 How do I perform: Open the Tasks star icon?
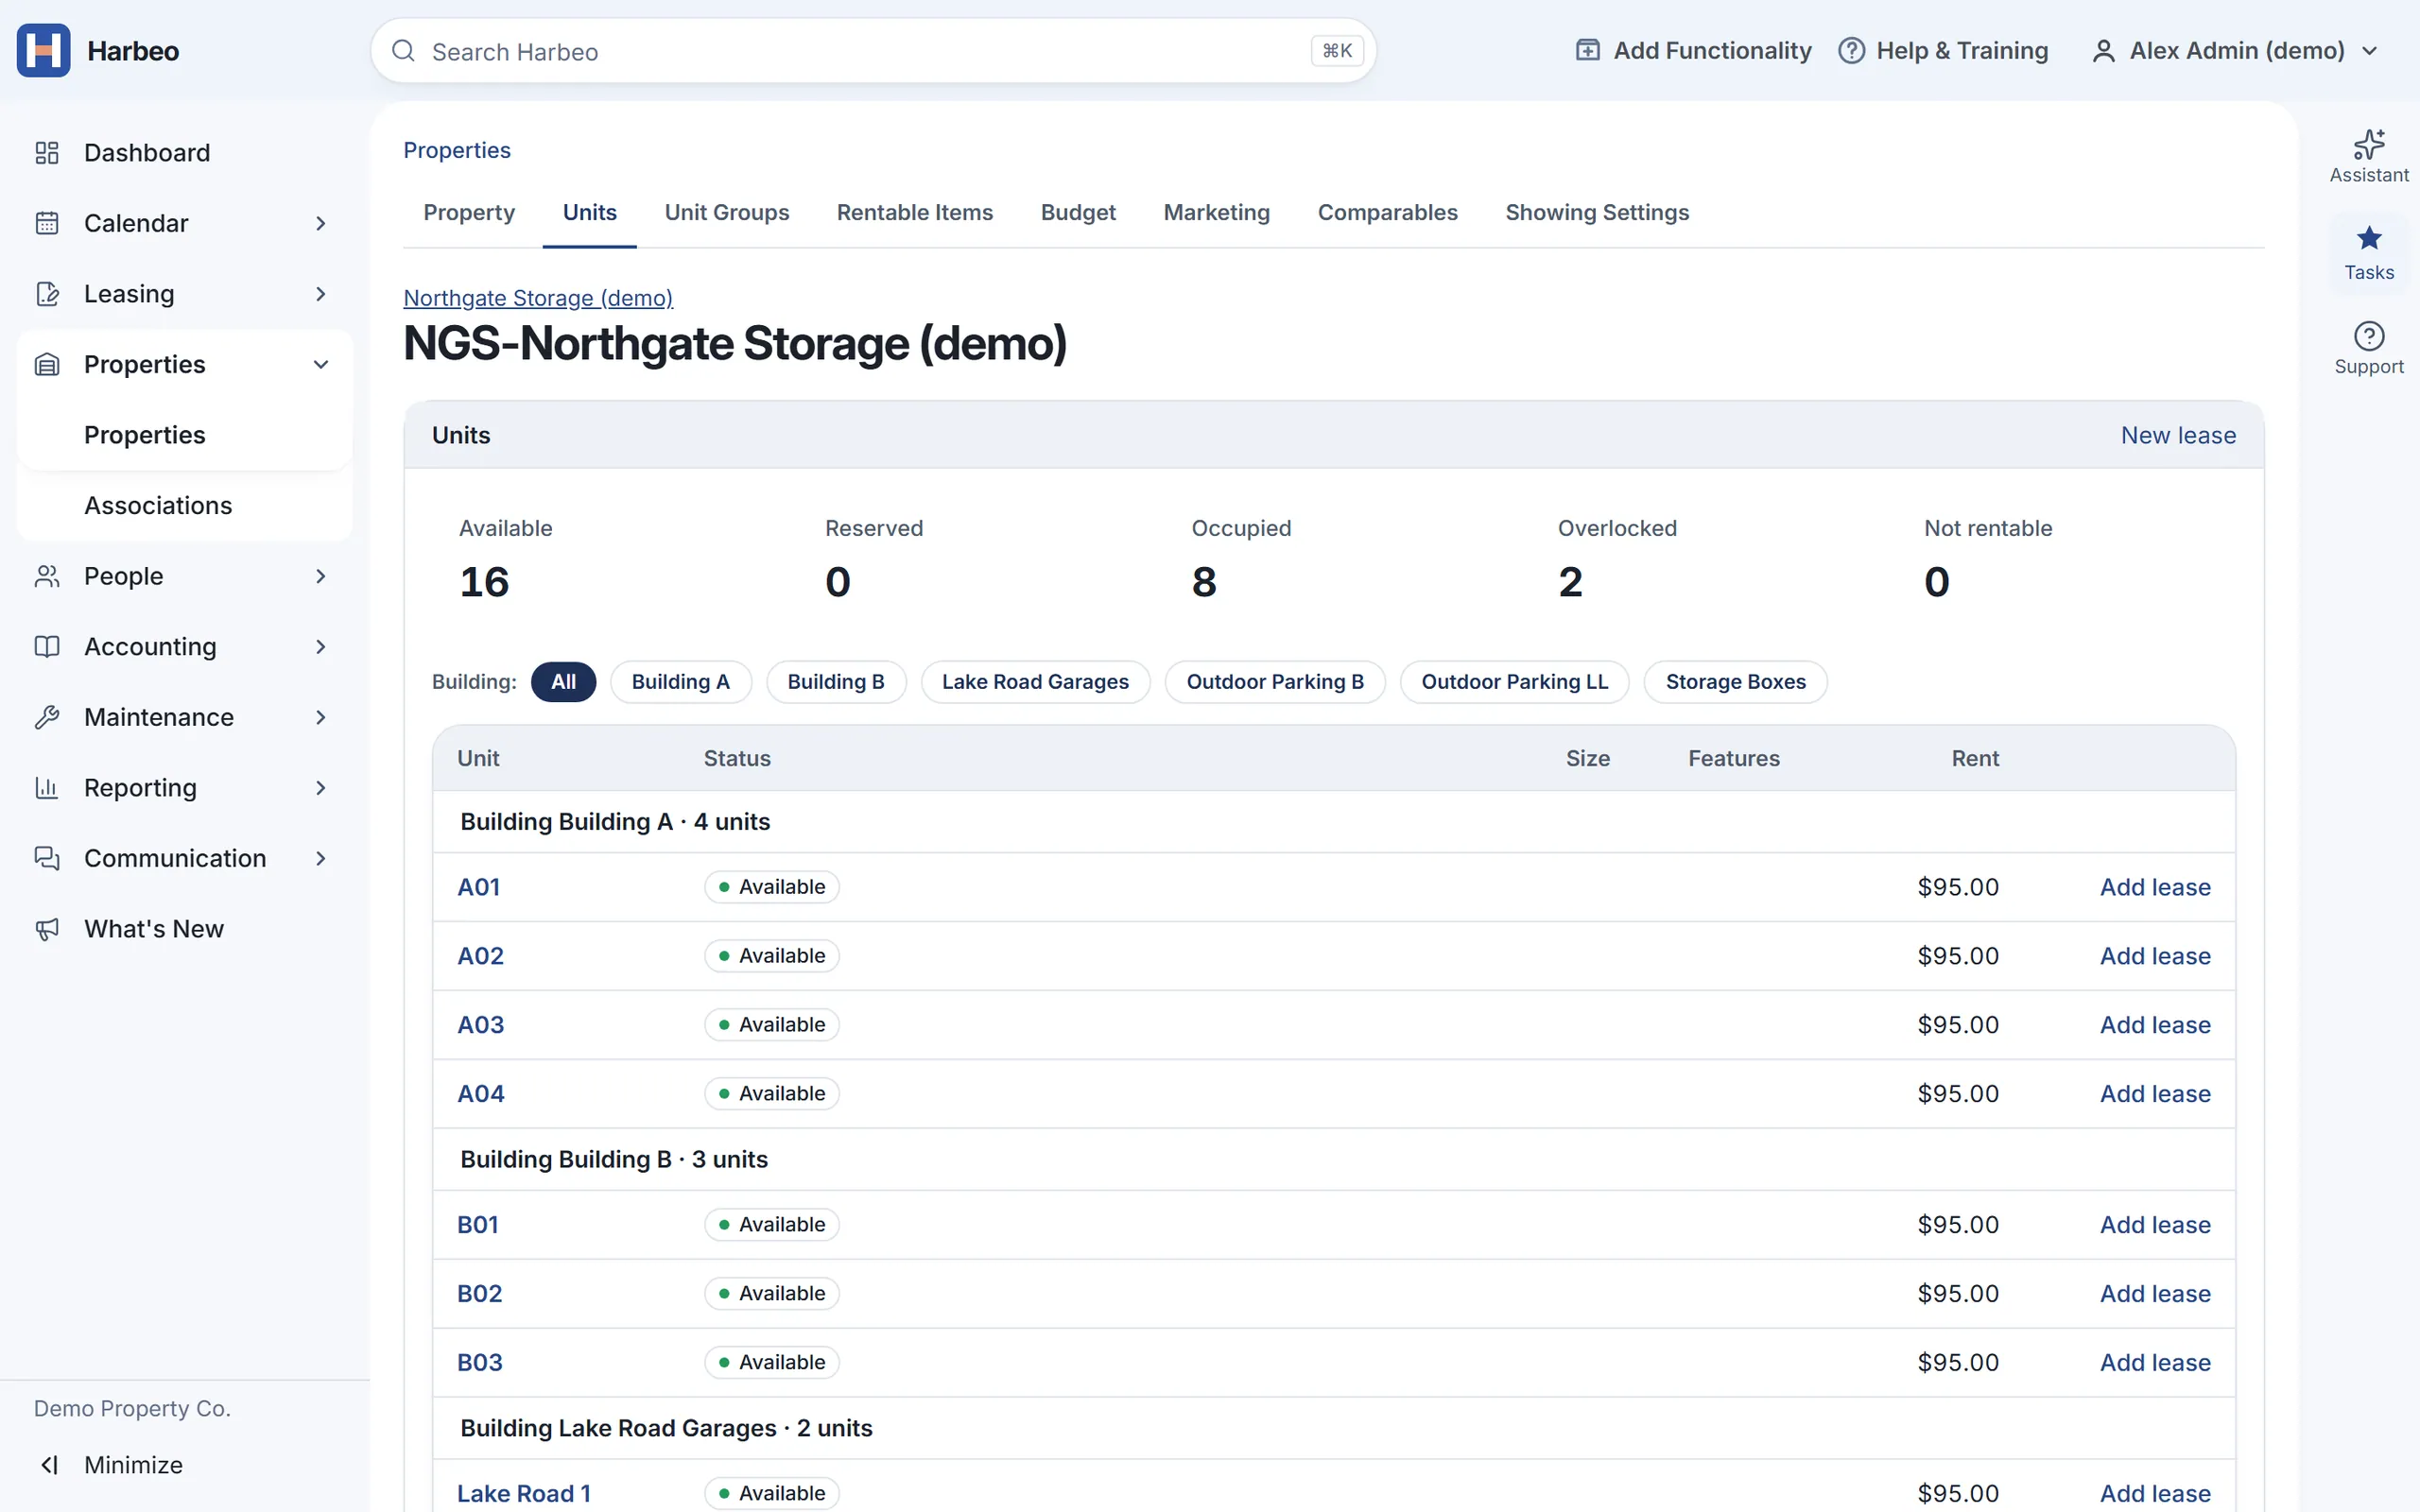(x=2369, y=238)
